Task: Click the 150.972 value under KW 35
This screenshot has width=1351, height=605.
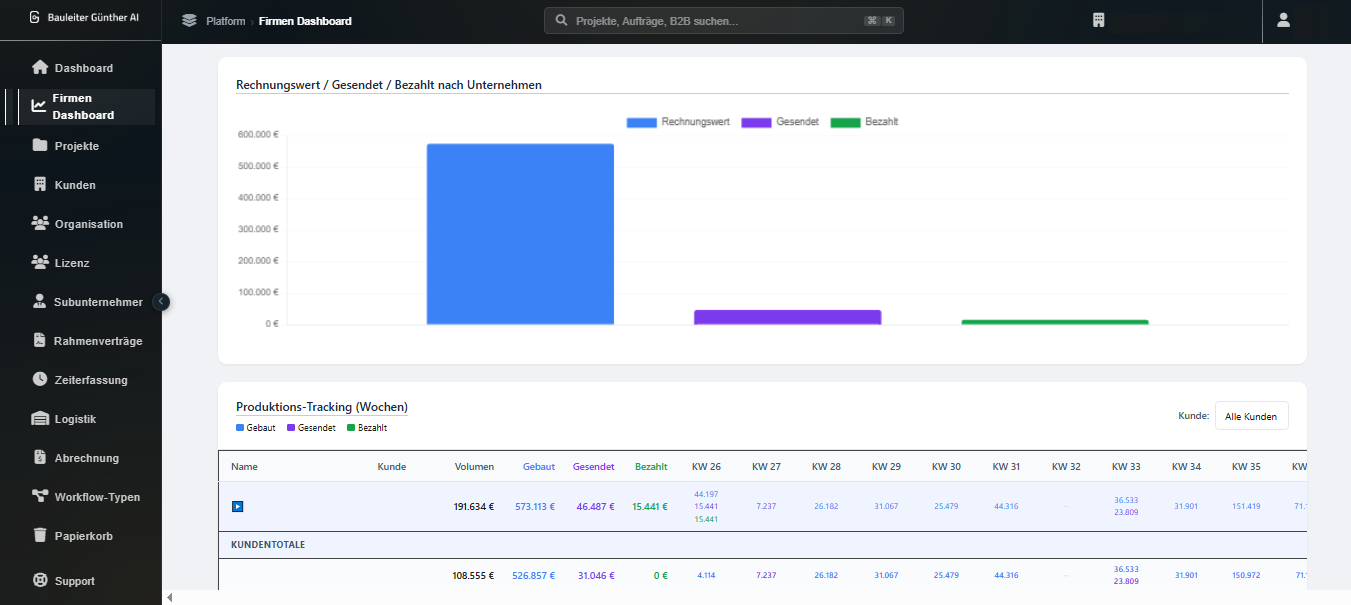Action: click(1246, 575)
